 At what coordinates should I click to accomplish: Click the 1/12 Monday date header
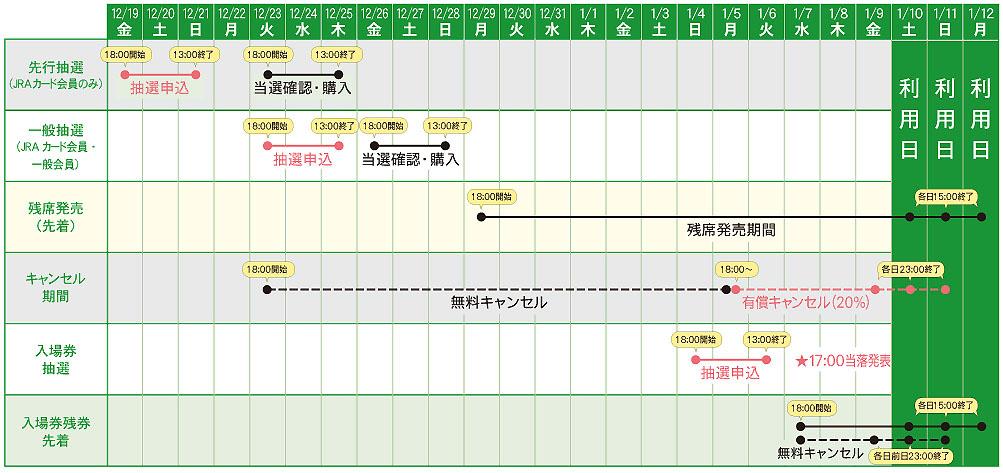981,20
